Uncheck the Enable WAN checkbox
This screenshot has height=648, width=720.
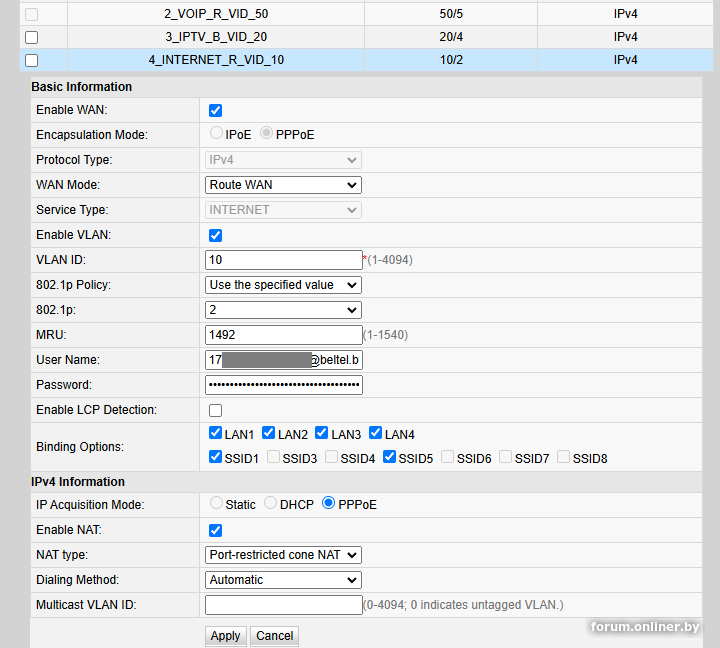[x=215, y=110]
